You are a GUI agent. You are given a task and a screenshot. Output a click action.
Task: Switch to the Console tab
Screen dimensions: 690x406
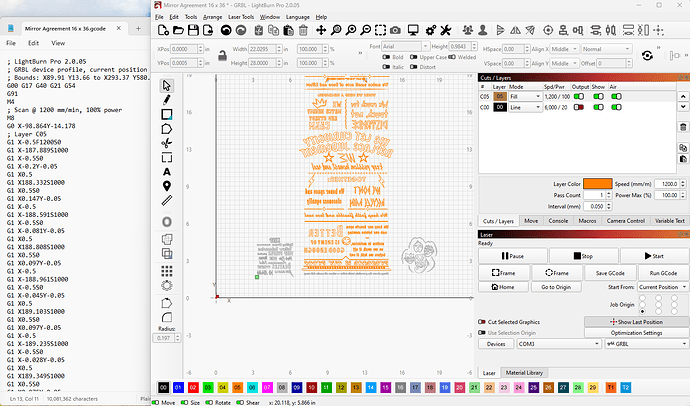[x=559, y=221]
